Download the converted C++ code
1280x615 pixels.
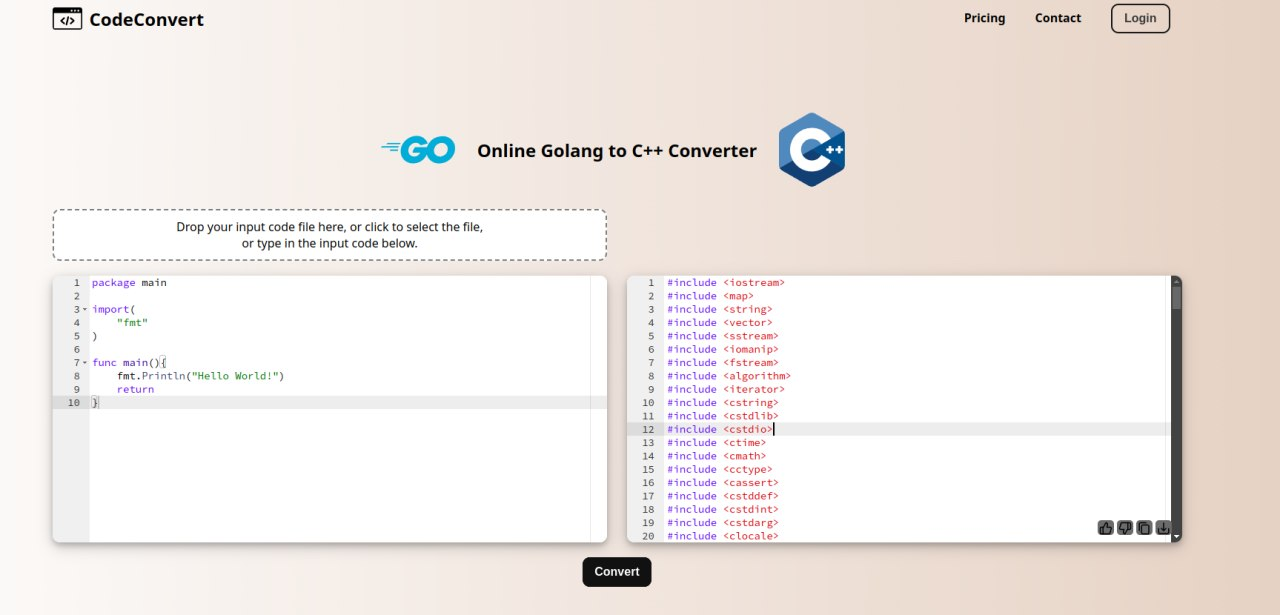pos(1163,528)
